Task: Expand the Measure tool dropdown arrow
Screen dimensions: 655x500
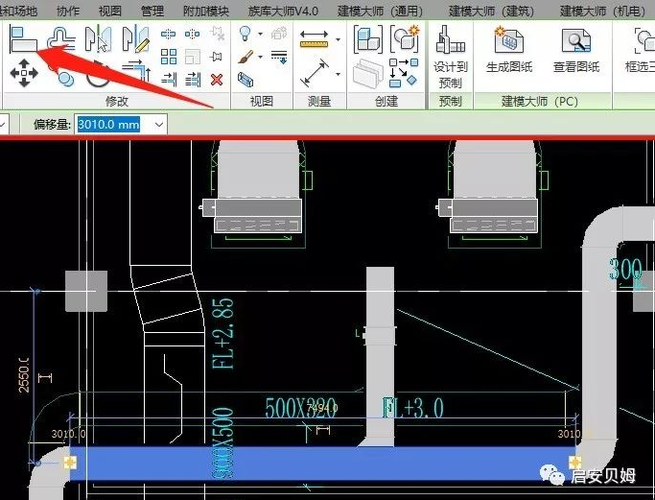Action: click(338, 40)
